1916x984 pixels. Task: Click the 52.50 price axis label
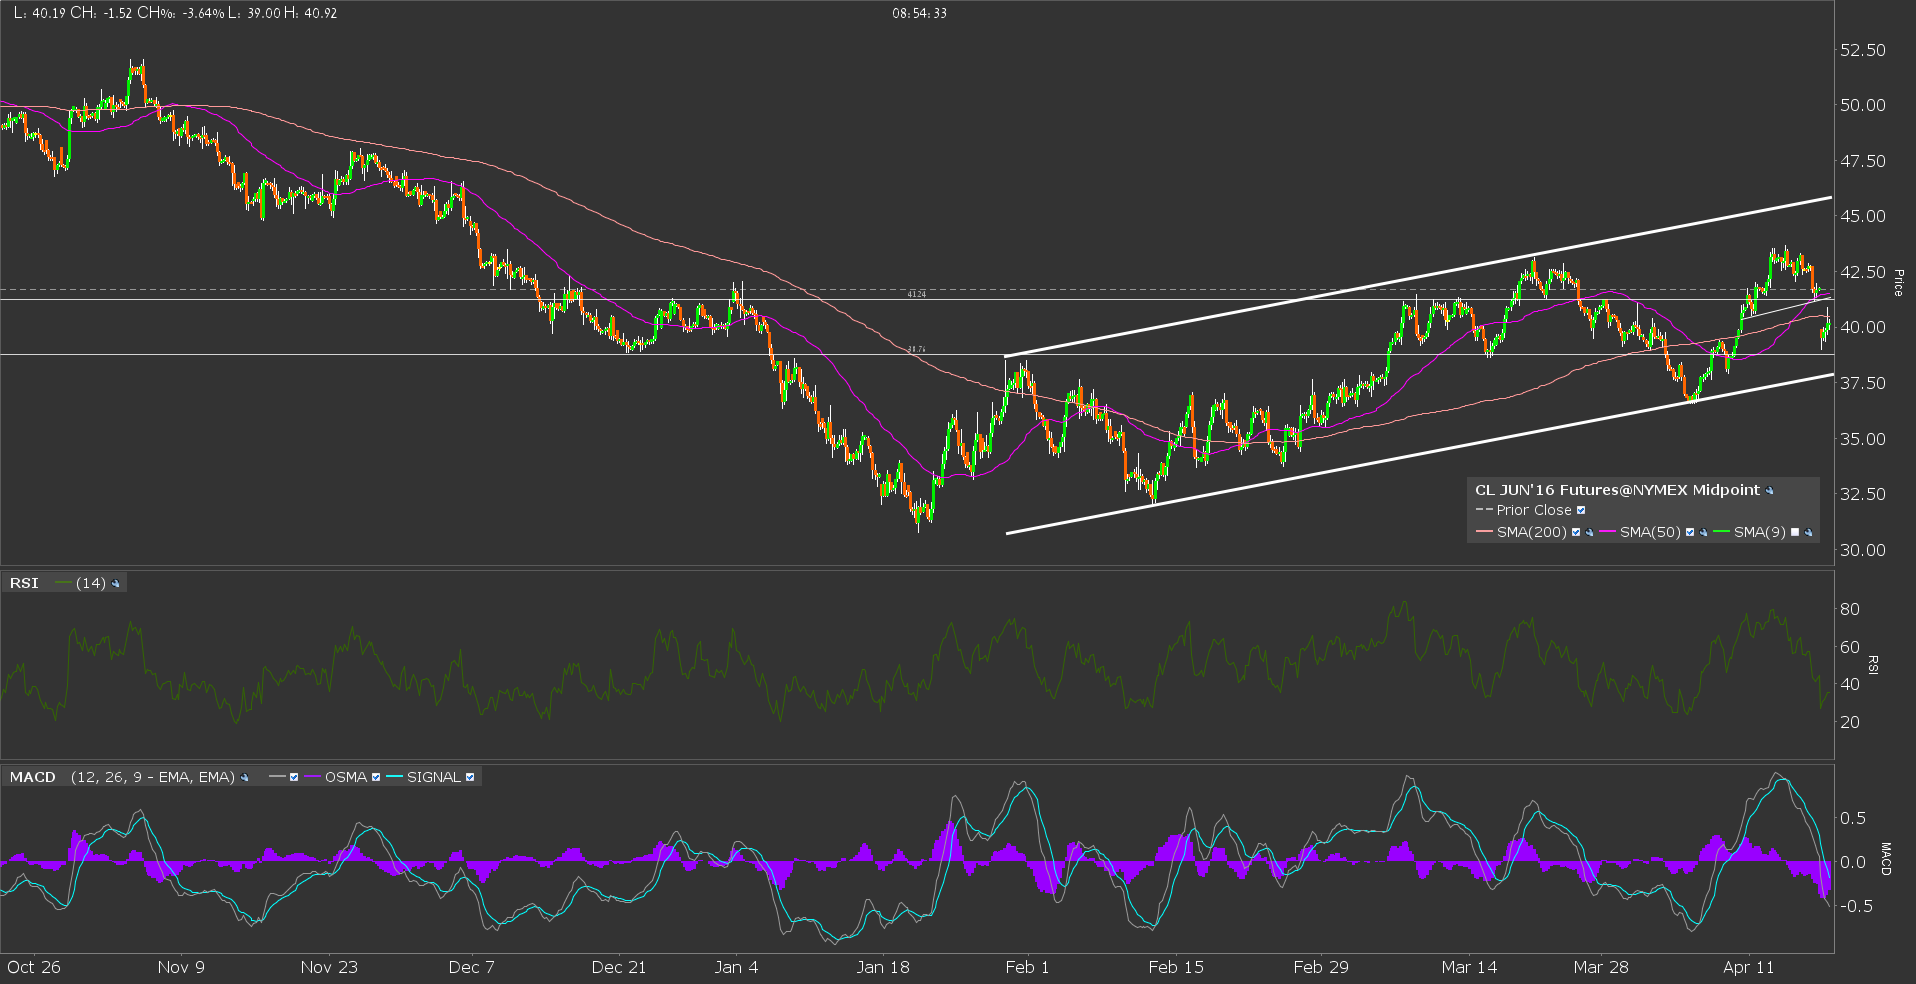click(1863, 51)
